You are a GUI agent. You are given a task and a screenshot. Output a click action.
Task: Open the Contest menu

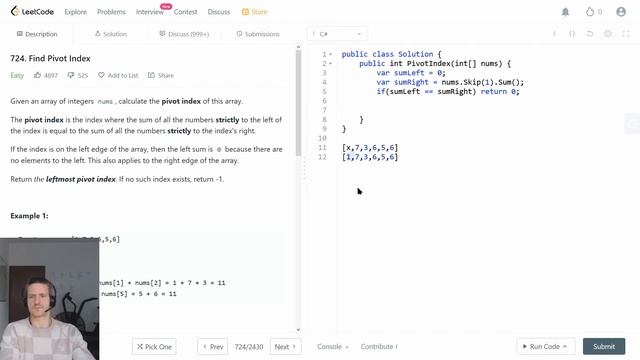[x=185, y=12]
